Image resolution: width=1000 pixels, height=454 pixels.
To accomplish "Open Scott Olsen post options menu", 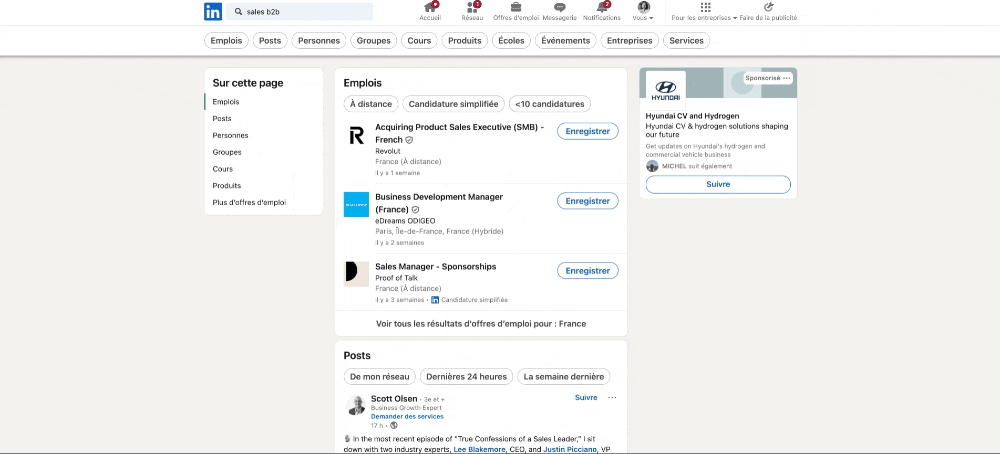I will pos(612,397).
